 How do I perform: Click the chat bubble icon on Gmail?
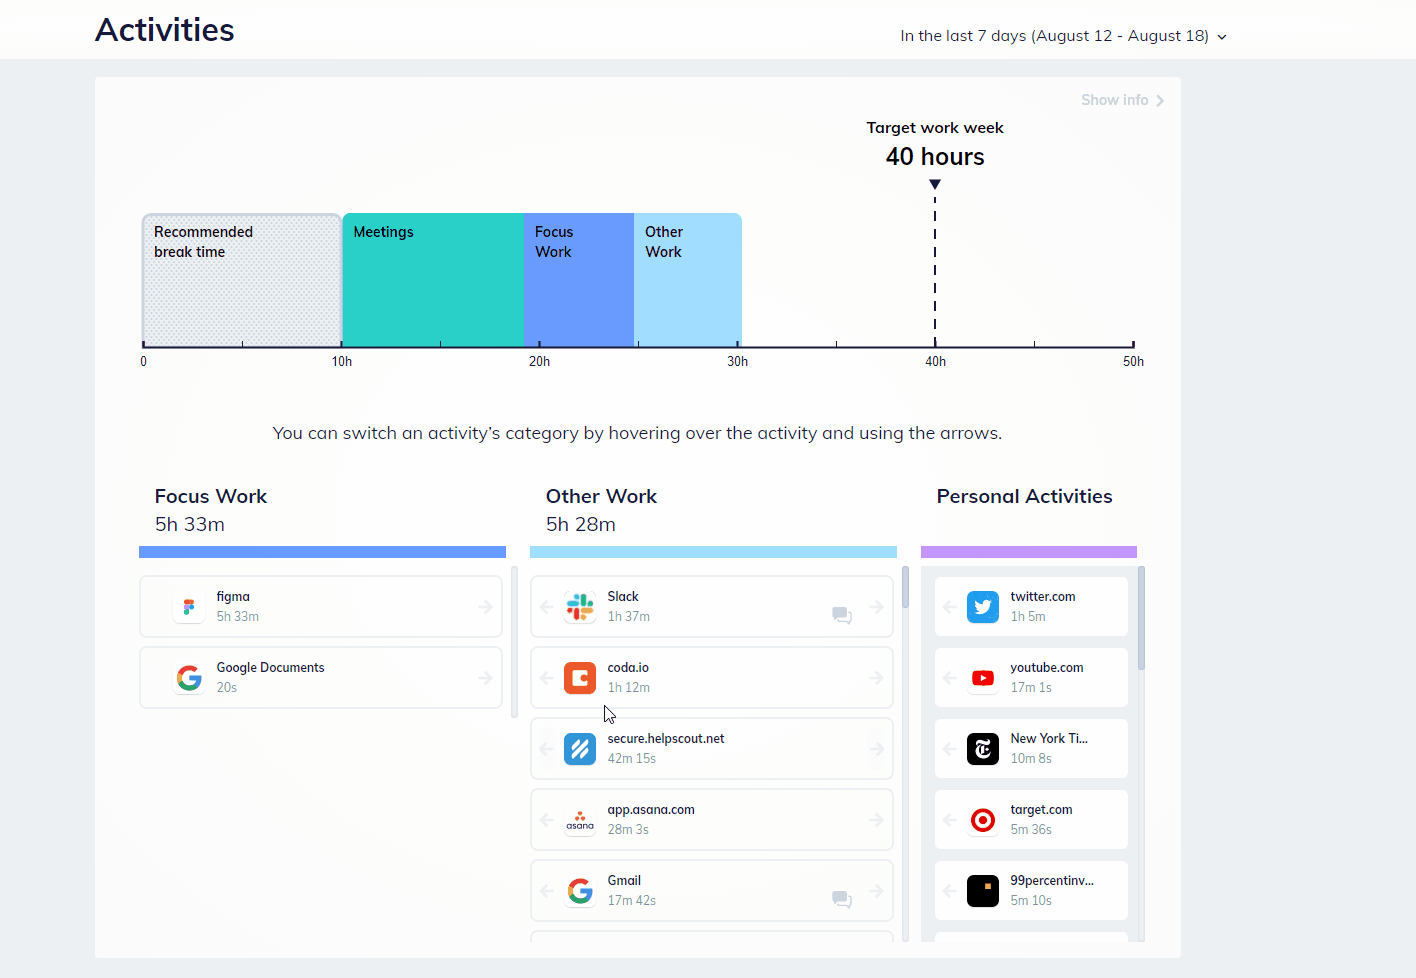point(842,899)
